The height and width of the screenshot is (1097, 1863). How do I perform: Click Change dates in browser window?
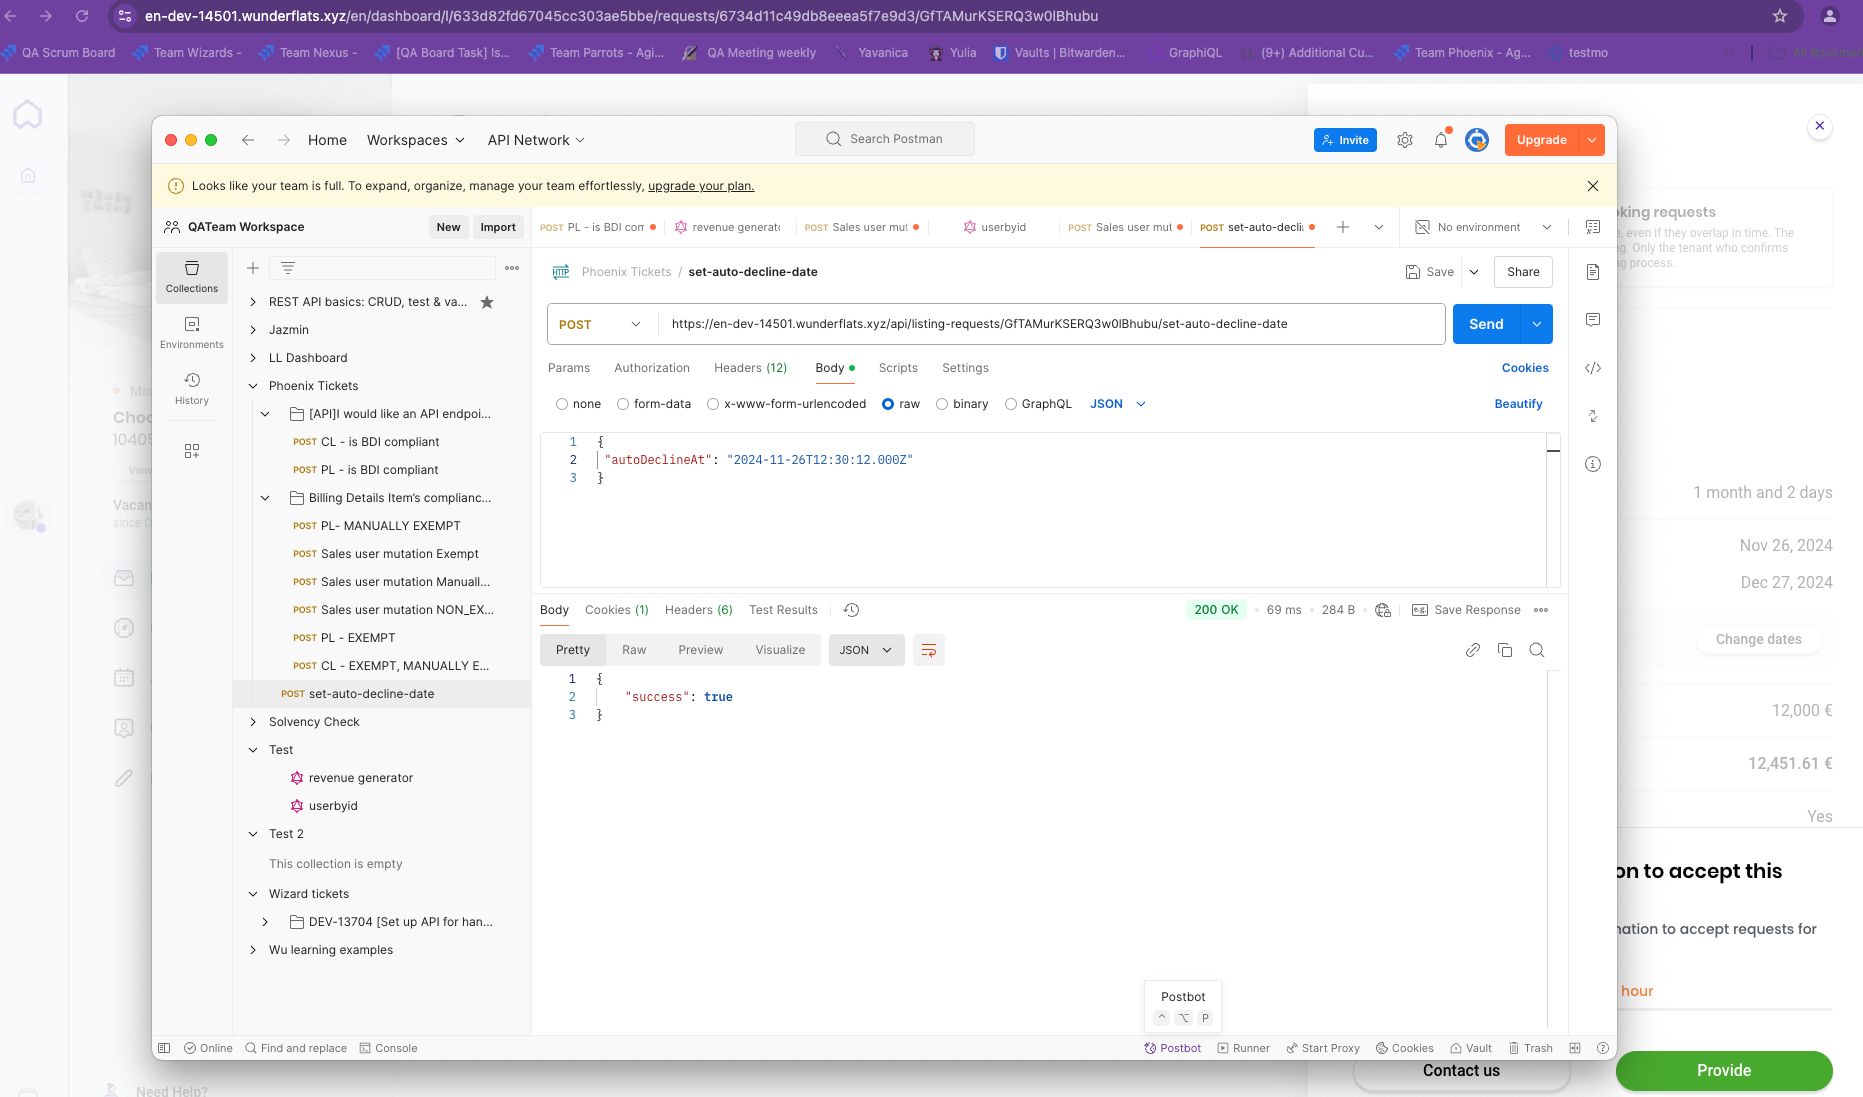pyautogui.click(x=1759, y=639)
